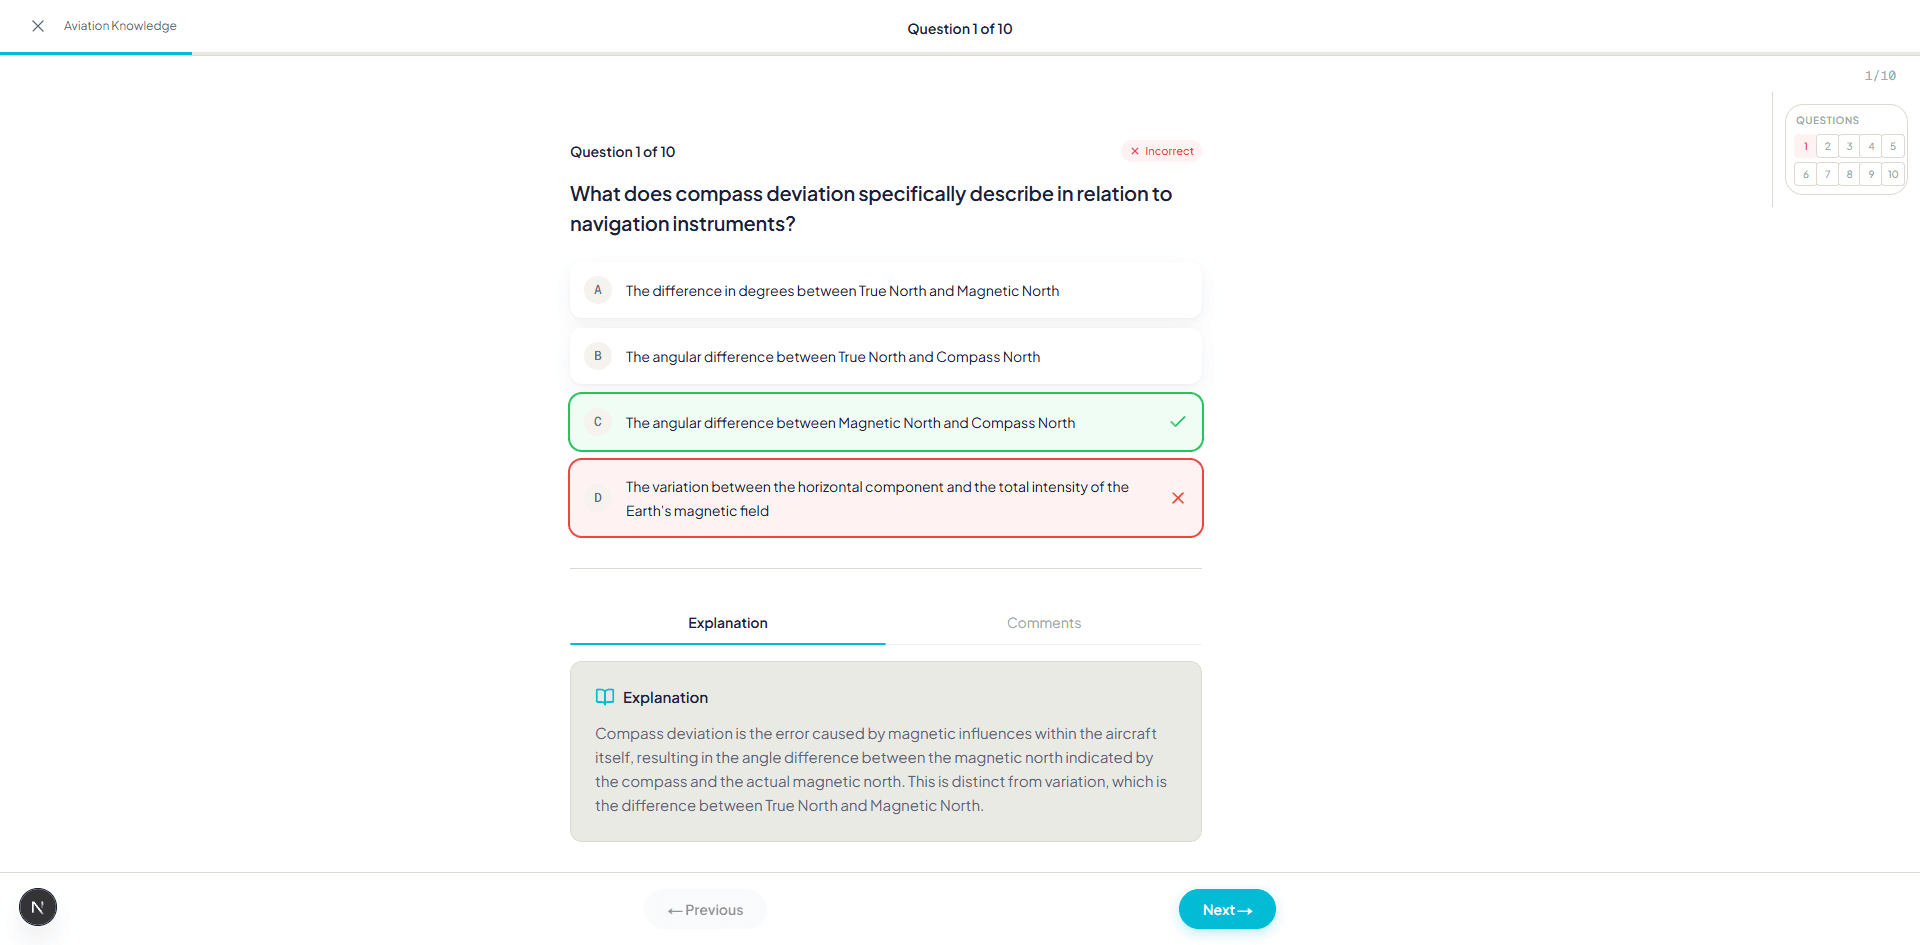1920x945 pixels.
Task: Click the letter A badge
Action: pyautogui.click(x=598, y=290)
